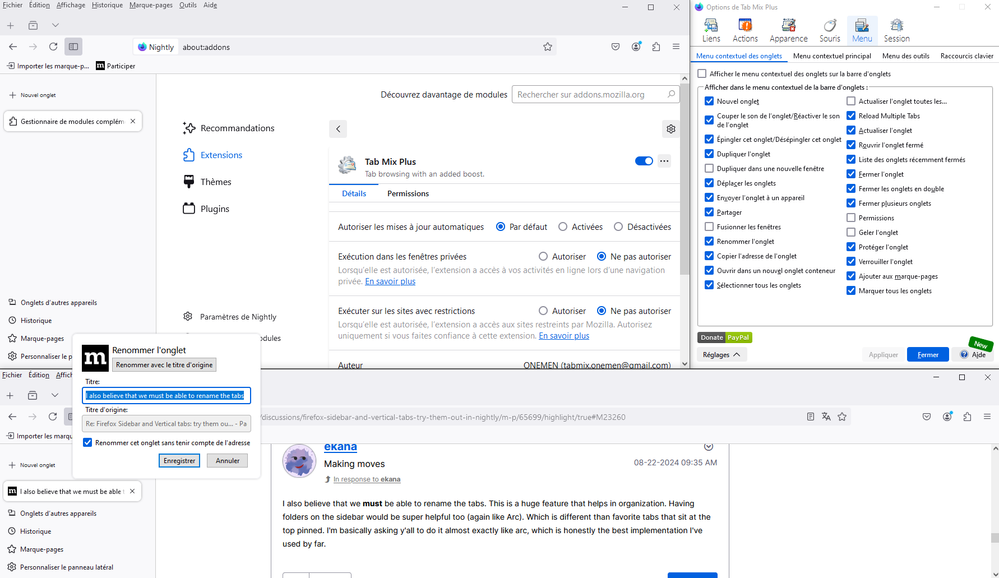The width and height of the screenshot is (999, 578).
Task: Select Thèmes in the add-ons sidebar
Action: [x=215, y=182]
